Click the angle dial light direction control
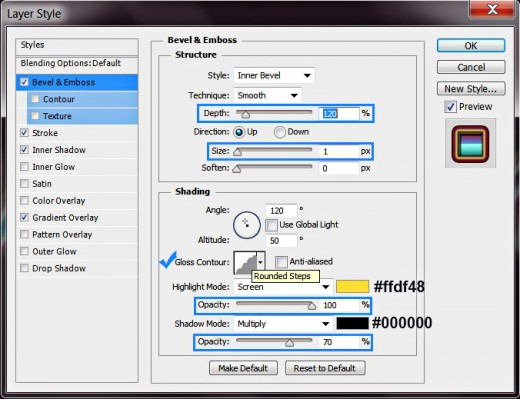This screenshot has width=520, height=399. [247, 225]
